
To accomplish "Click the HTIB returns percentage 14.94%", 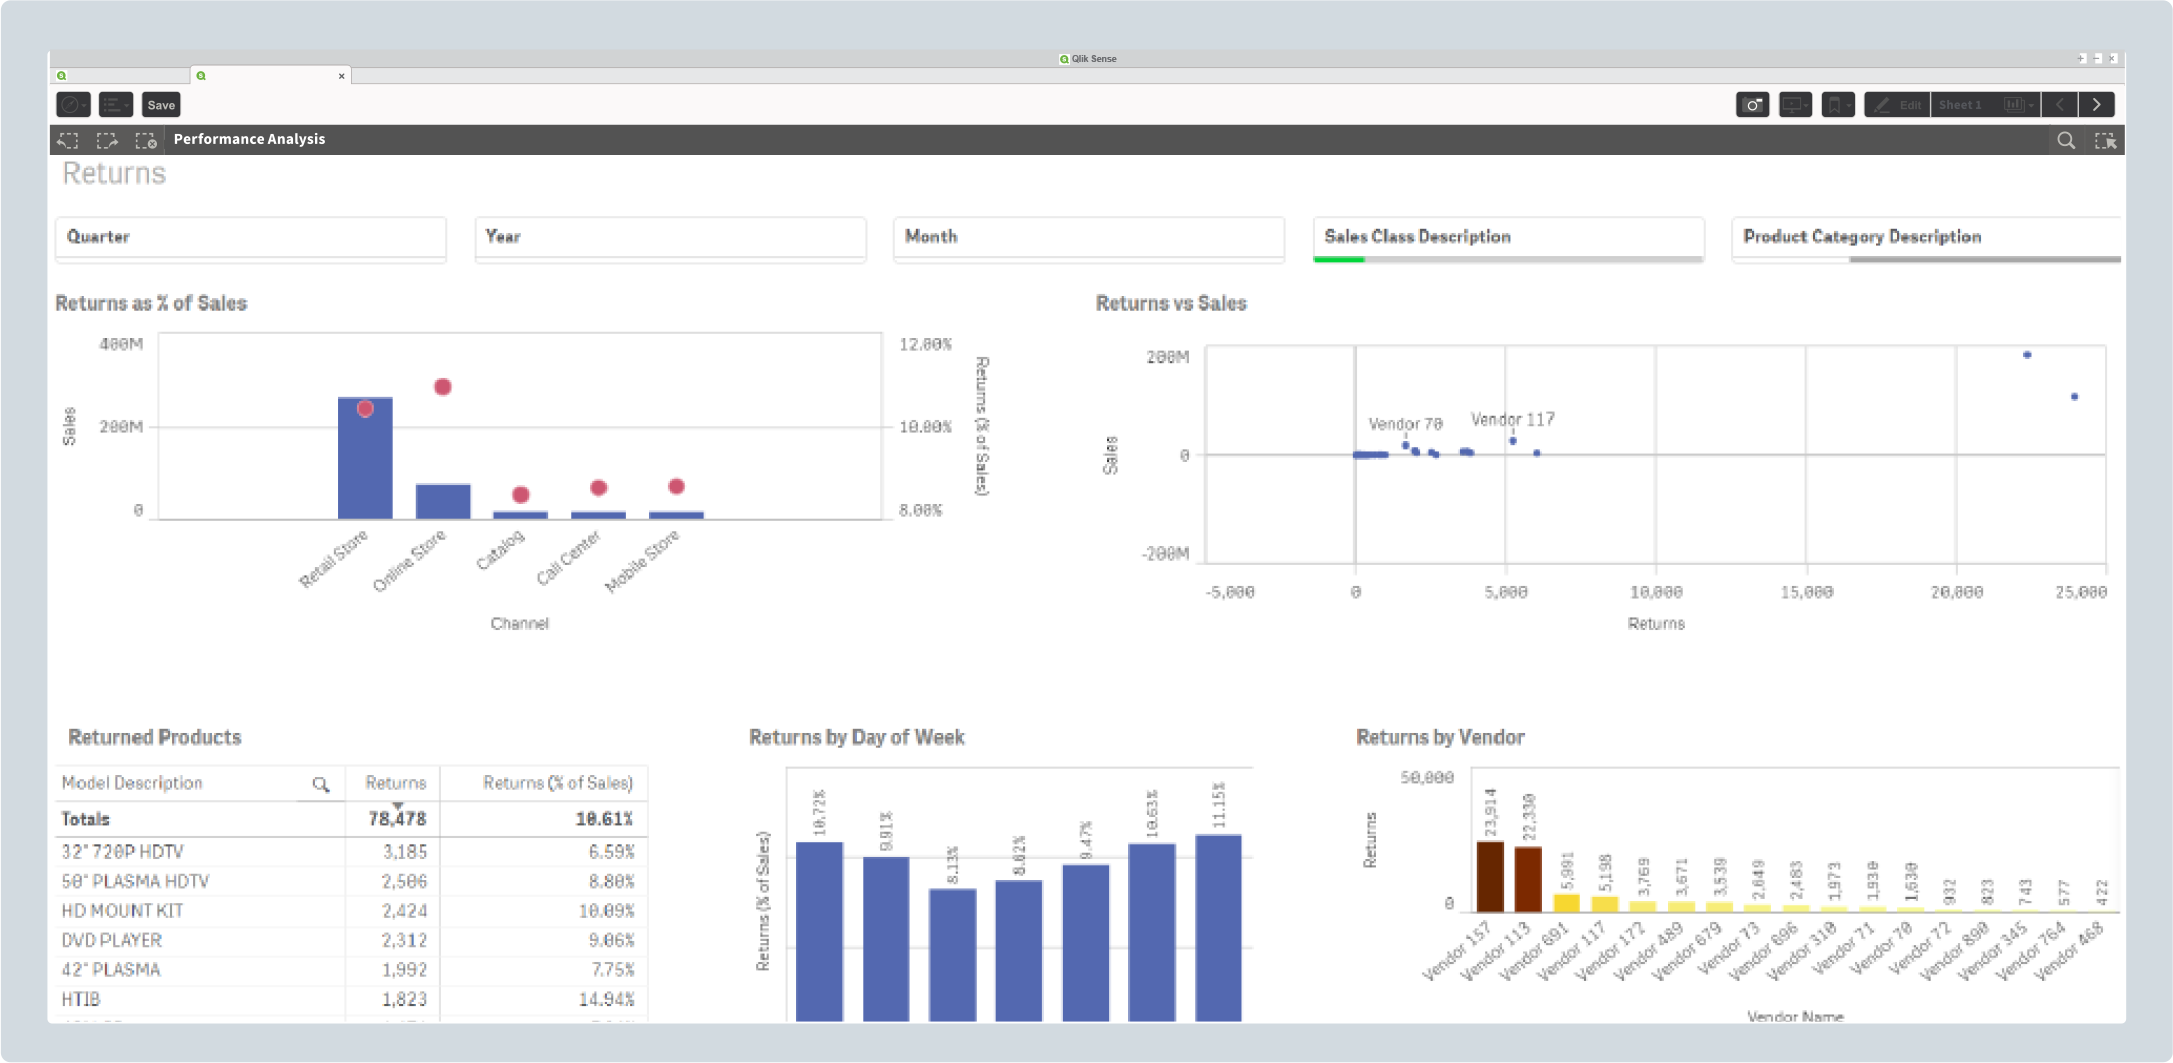I will (x=606, y=999).
